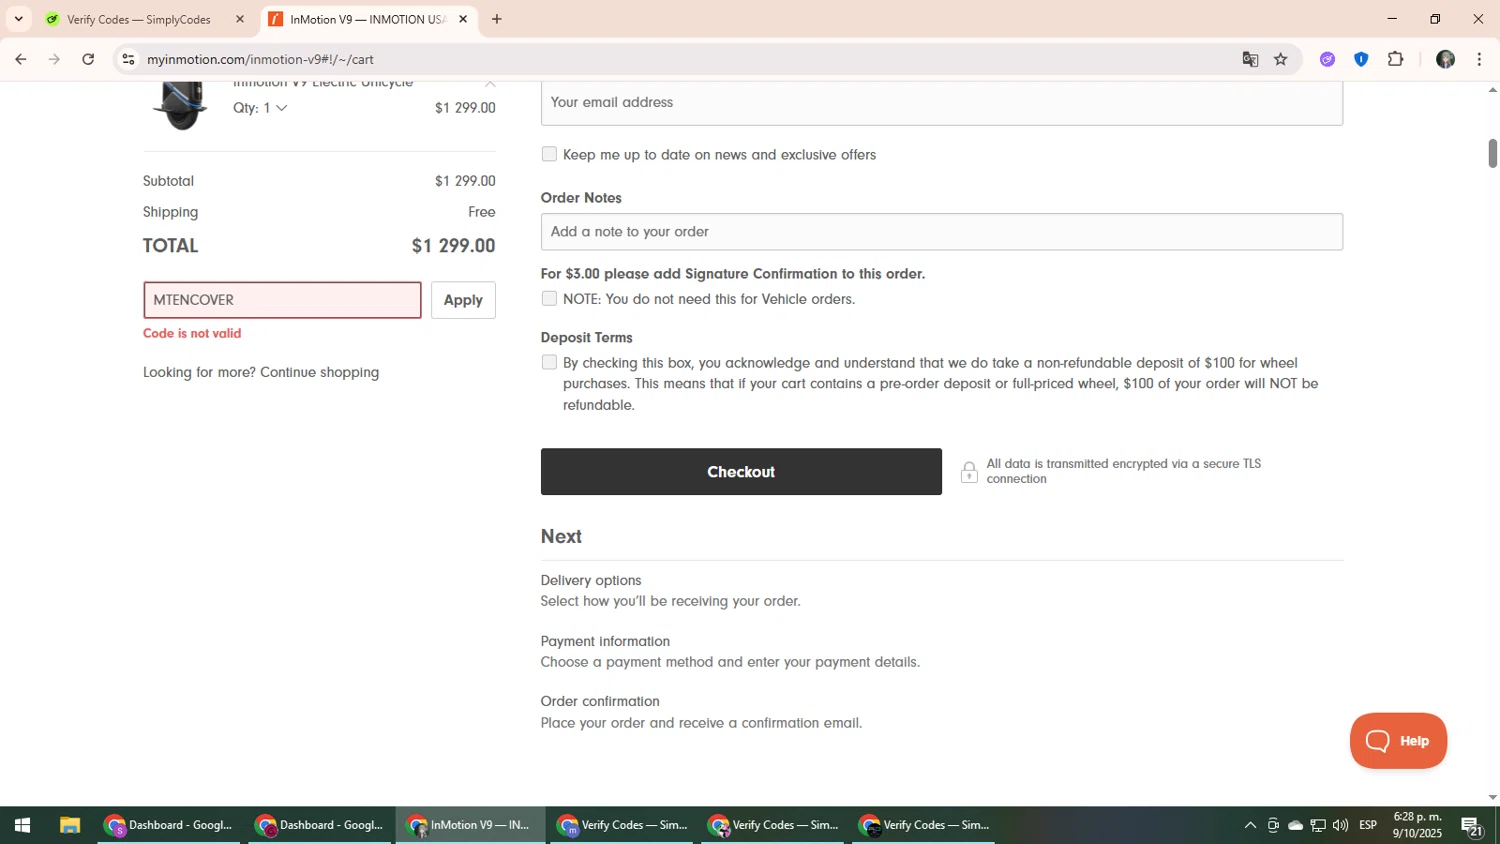Close the Verify Codes SimplyCodes tab
The height and width of the screenshot is (844, 1500).
pos(239,19)
